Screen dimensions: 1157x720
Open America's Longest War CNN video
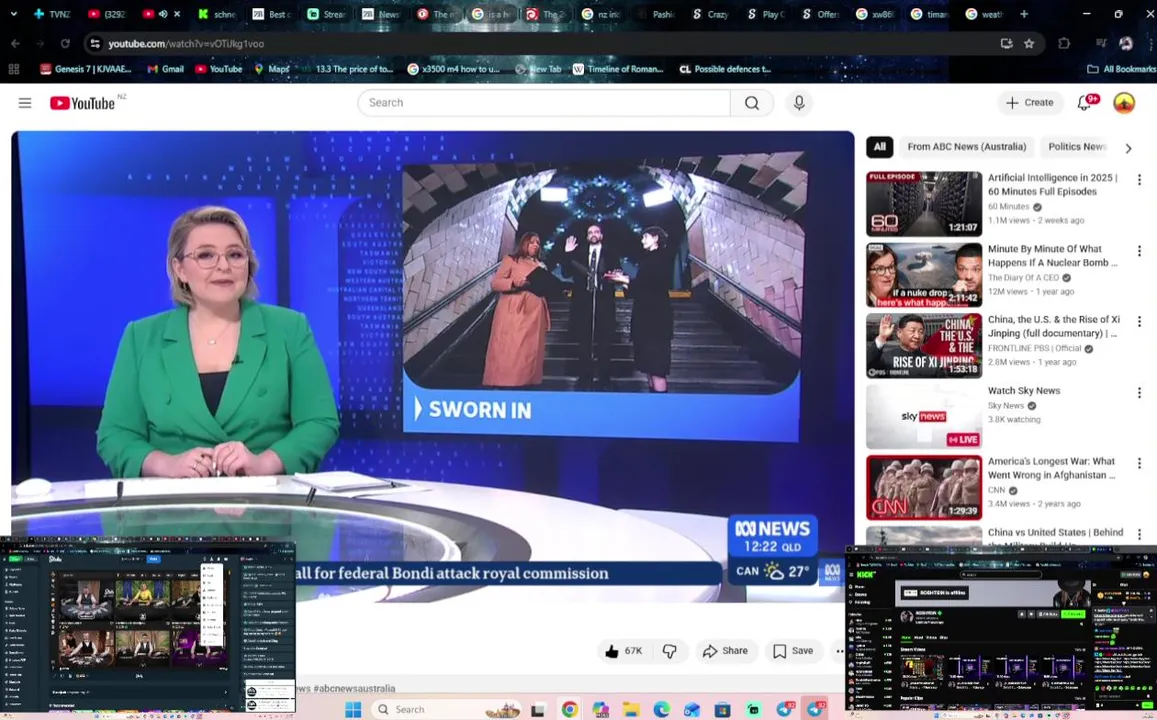click(x=924, y=487)
